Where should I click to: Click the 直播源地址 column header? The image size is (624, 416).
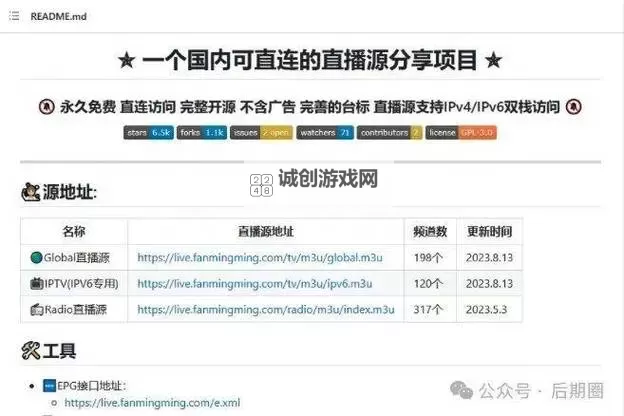[266, 231]
